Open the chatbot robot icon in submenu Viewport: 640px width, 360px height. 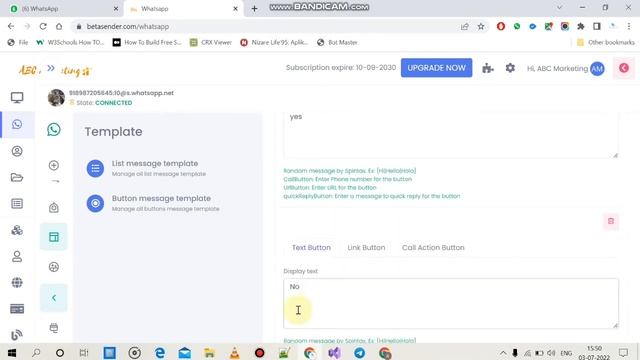coord(54,208)
